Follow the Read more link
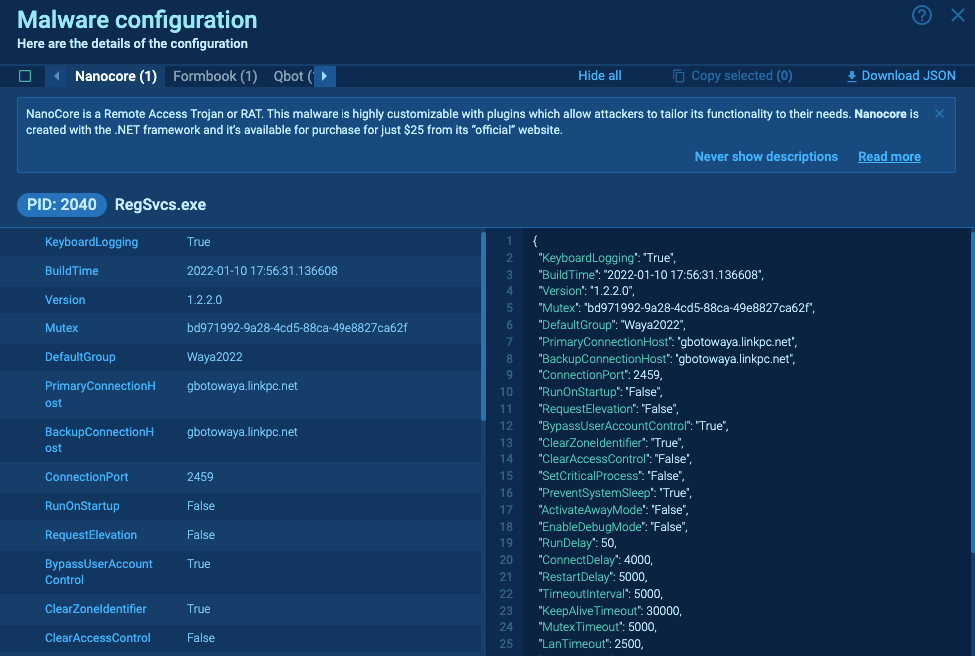The width and height of the screenshot is (975, 656). coord(889,157)
